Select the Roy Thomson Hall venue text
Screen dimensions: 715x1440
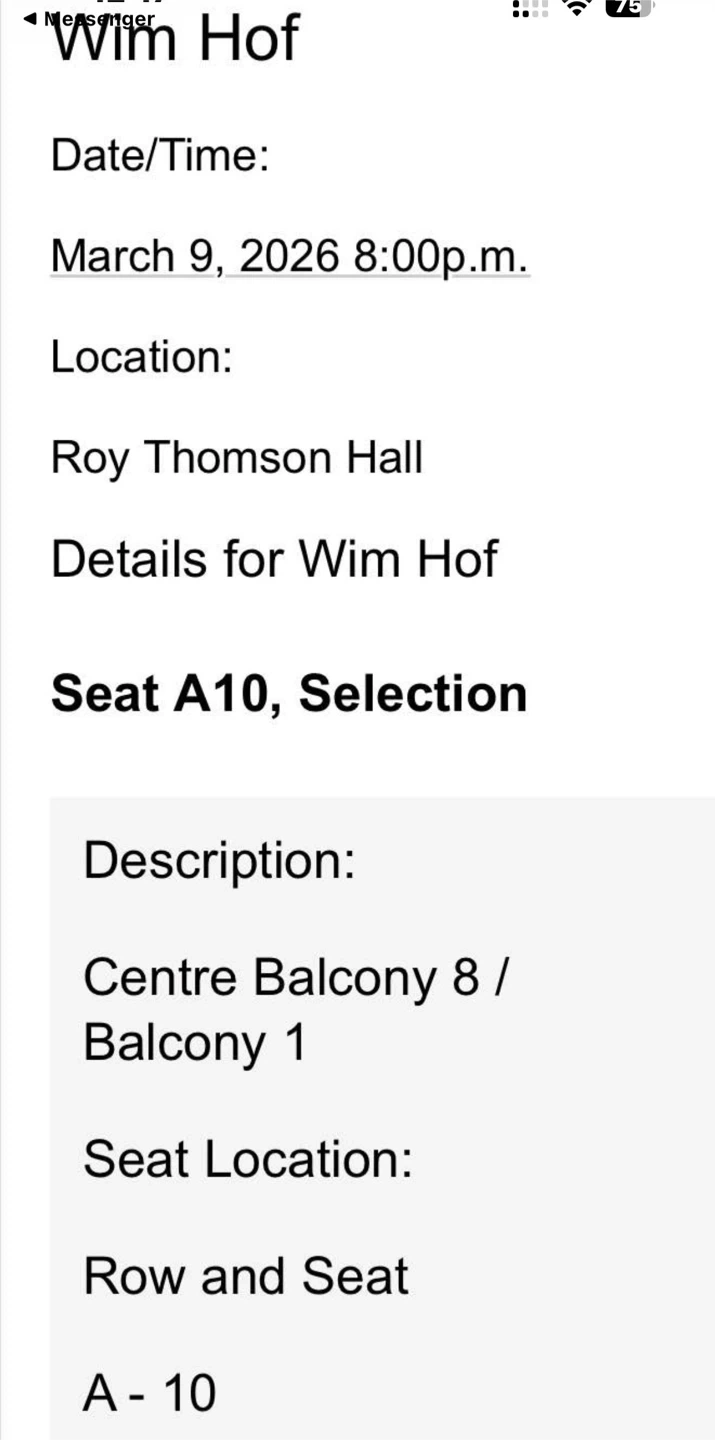point(237,458)
